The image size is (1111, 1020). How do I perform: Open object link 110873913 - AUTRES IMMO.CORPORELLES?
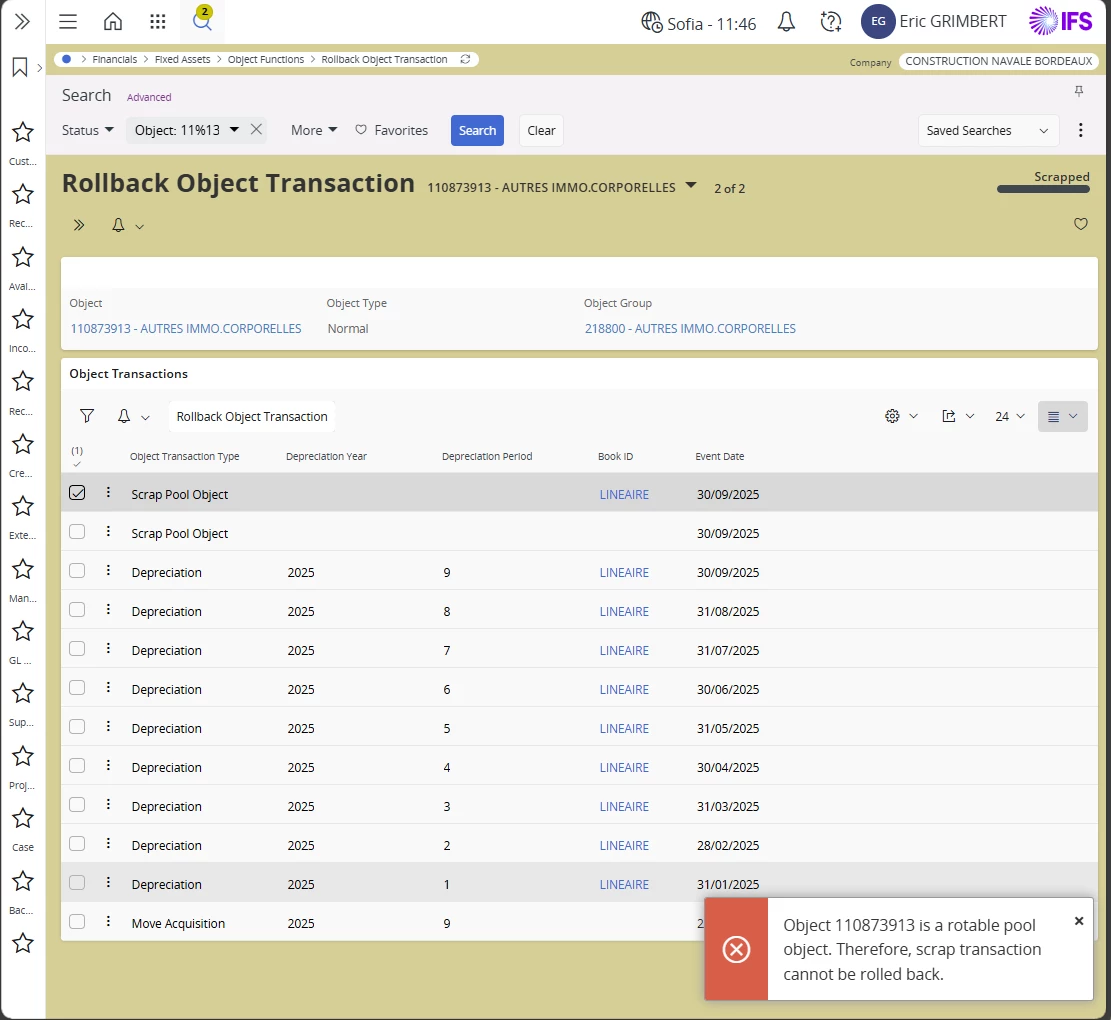pos(186,328)
